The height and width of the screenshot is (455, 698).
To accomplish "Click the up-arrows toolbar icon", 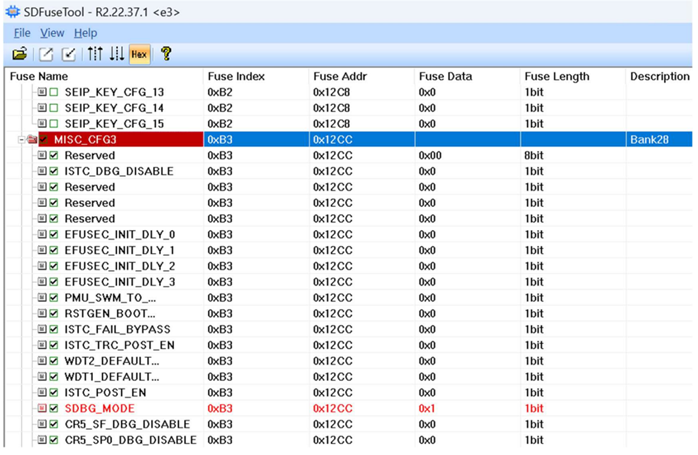I will coord(95,54).
